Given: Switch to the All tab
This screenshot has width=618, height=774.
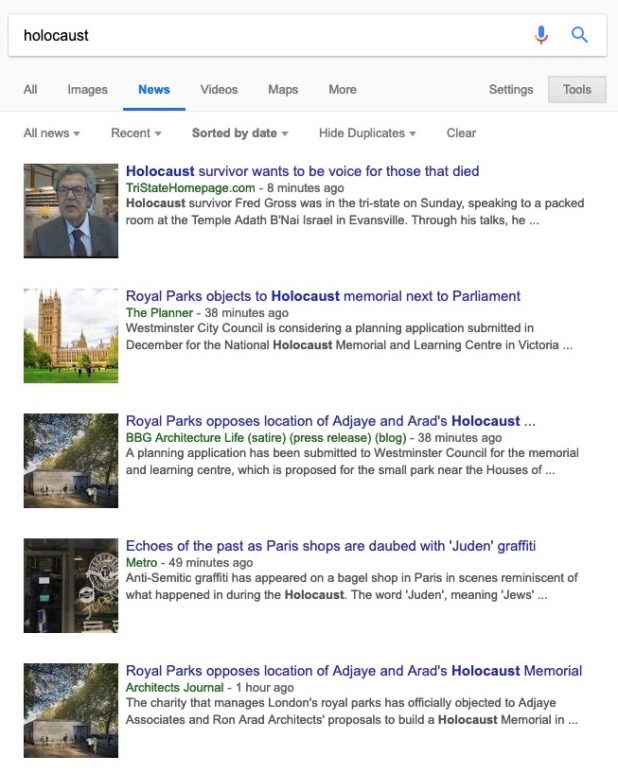Looking at the screenshot, I should [30, 89].
